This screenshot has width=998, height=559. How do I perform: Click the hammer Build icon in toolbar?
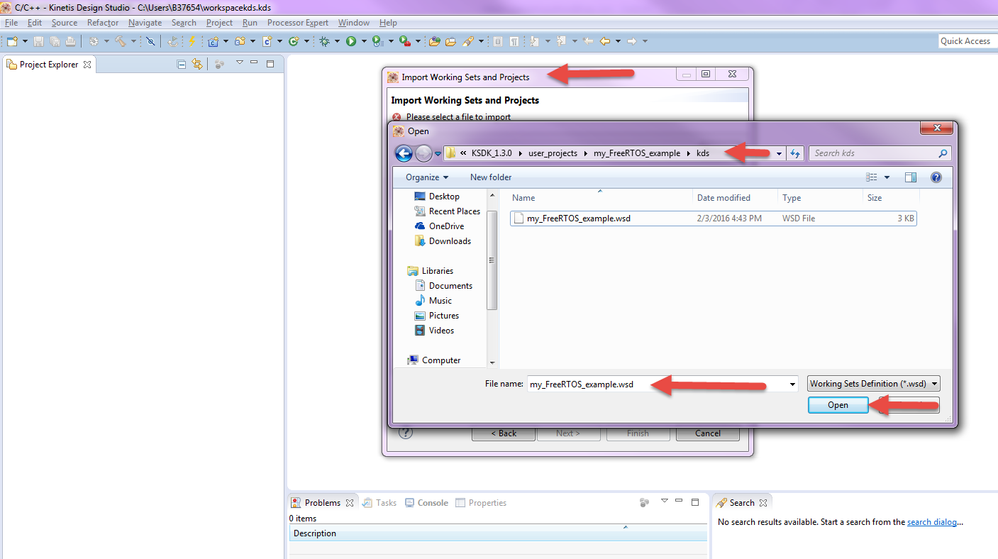(120, 41)
